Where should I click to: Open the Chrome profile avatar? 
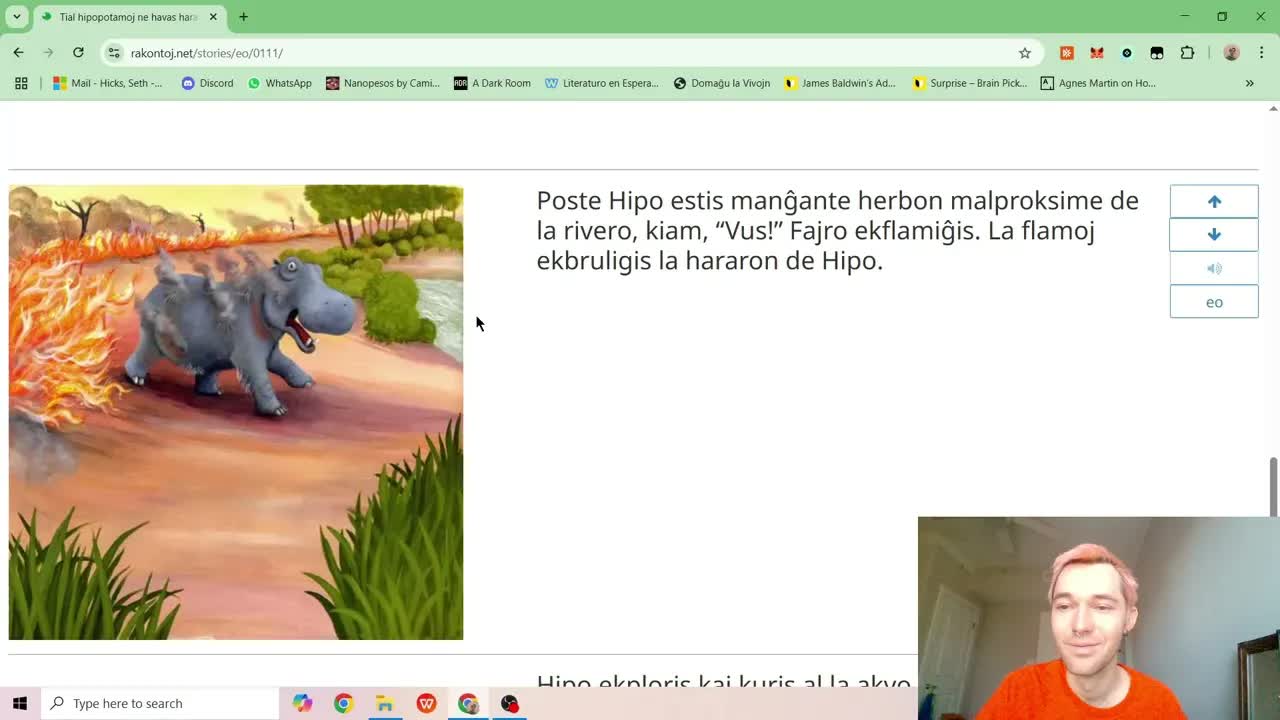(x=1232, y=53)
